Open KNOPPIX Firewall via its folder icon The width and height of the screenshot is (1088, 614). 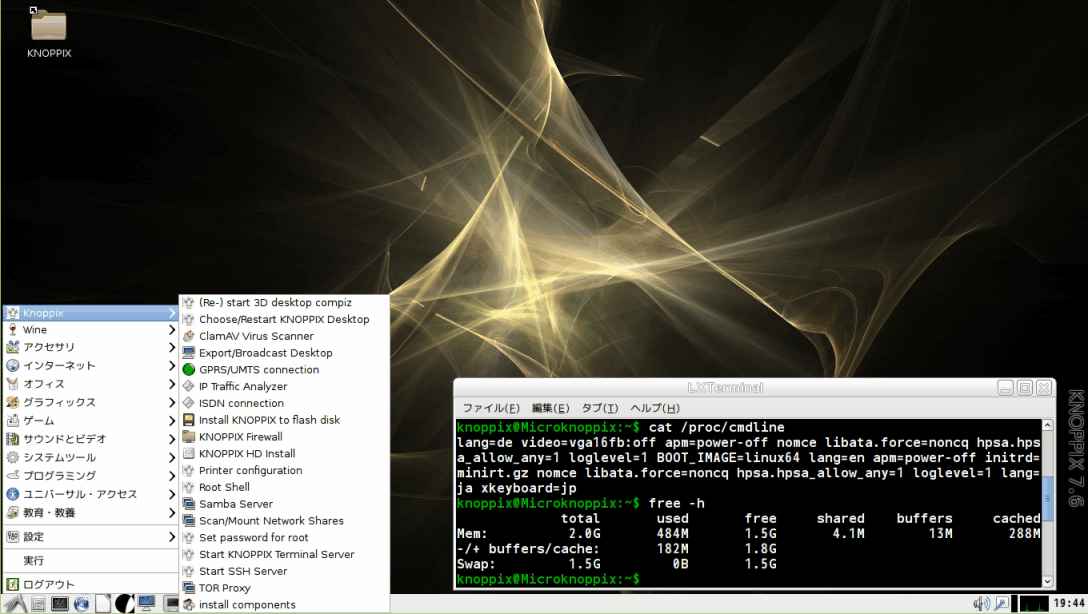coord(188,436)
